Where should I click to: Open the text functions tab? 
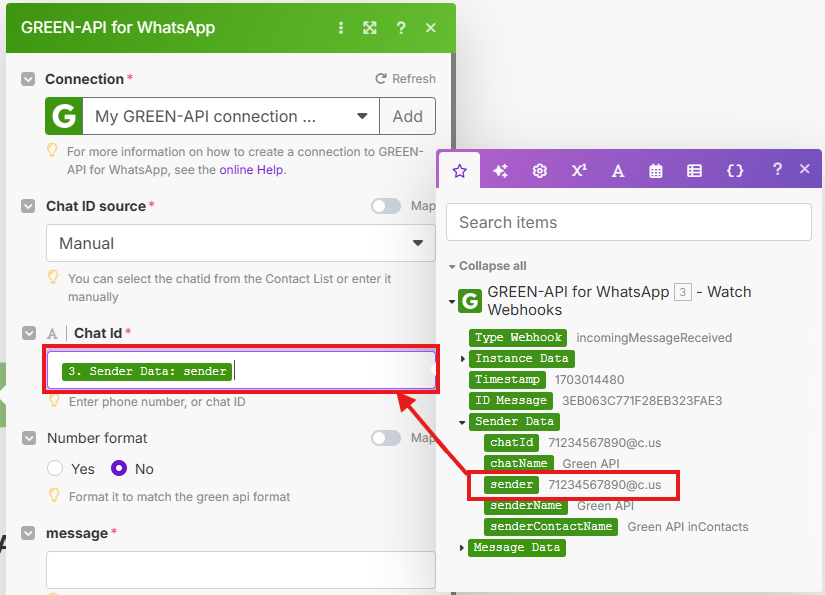[618, 171]
